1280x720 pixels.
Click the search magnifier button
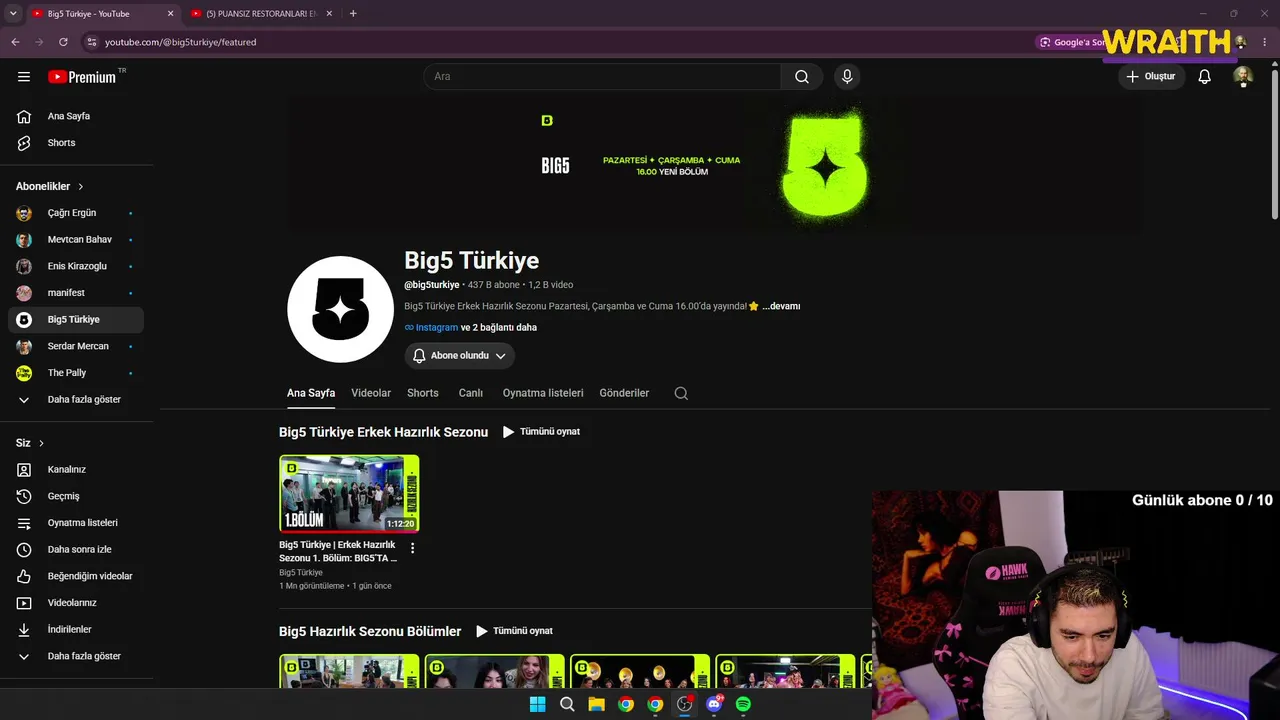click(x=802, y=77)
